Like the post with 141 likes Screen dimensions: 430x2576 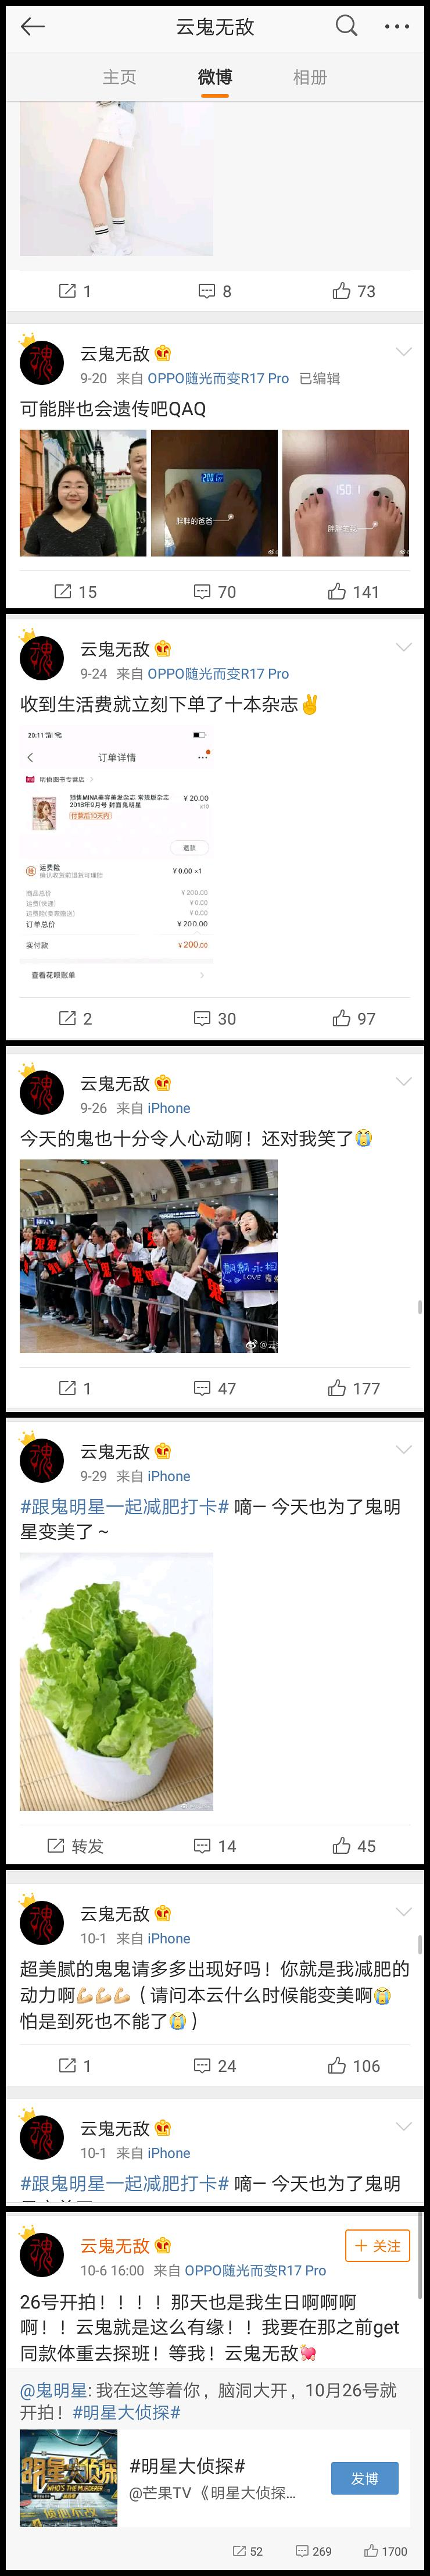353,592
